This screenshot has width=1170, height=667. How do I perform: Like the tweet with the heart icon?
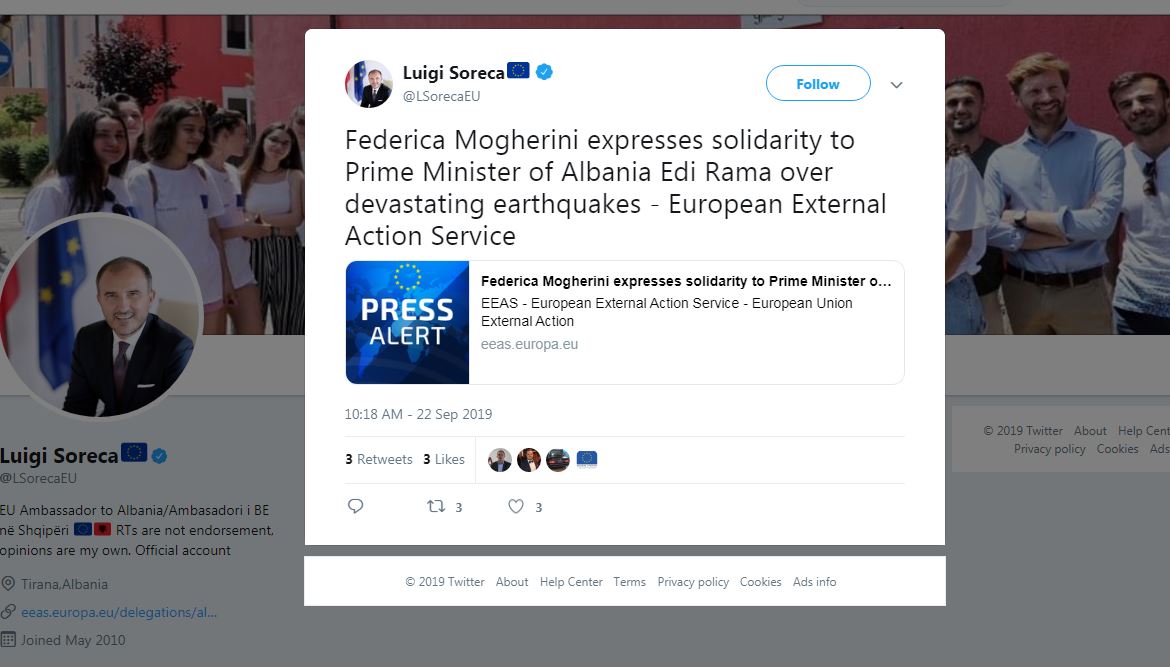(516, 507)
